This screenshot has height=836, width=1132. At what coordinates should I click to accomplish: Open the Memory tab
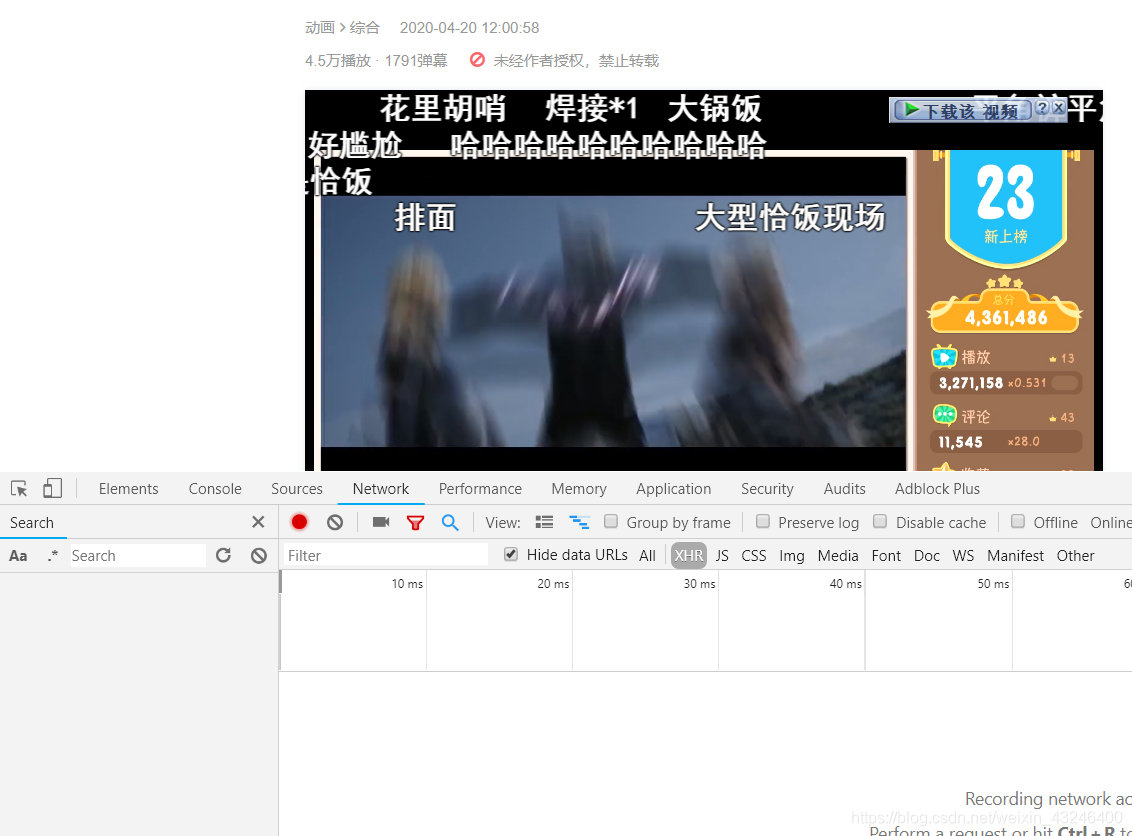coord(579,489)
